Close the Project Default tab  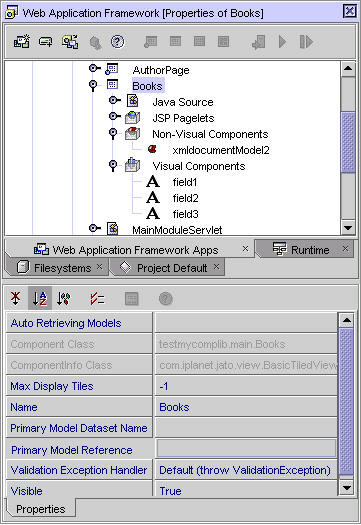click(x=216, y=267)
